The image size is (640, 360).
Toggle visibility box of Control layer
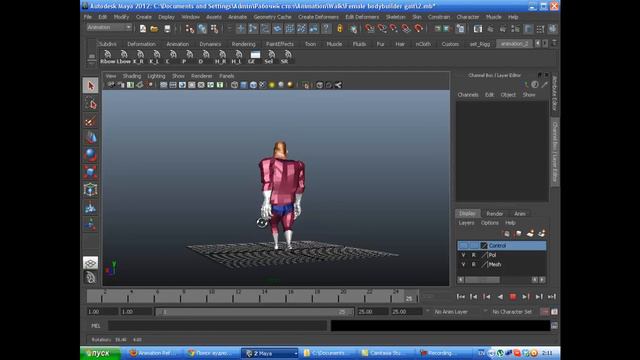[x=463, y=245]
